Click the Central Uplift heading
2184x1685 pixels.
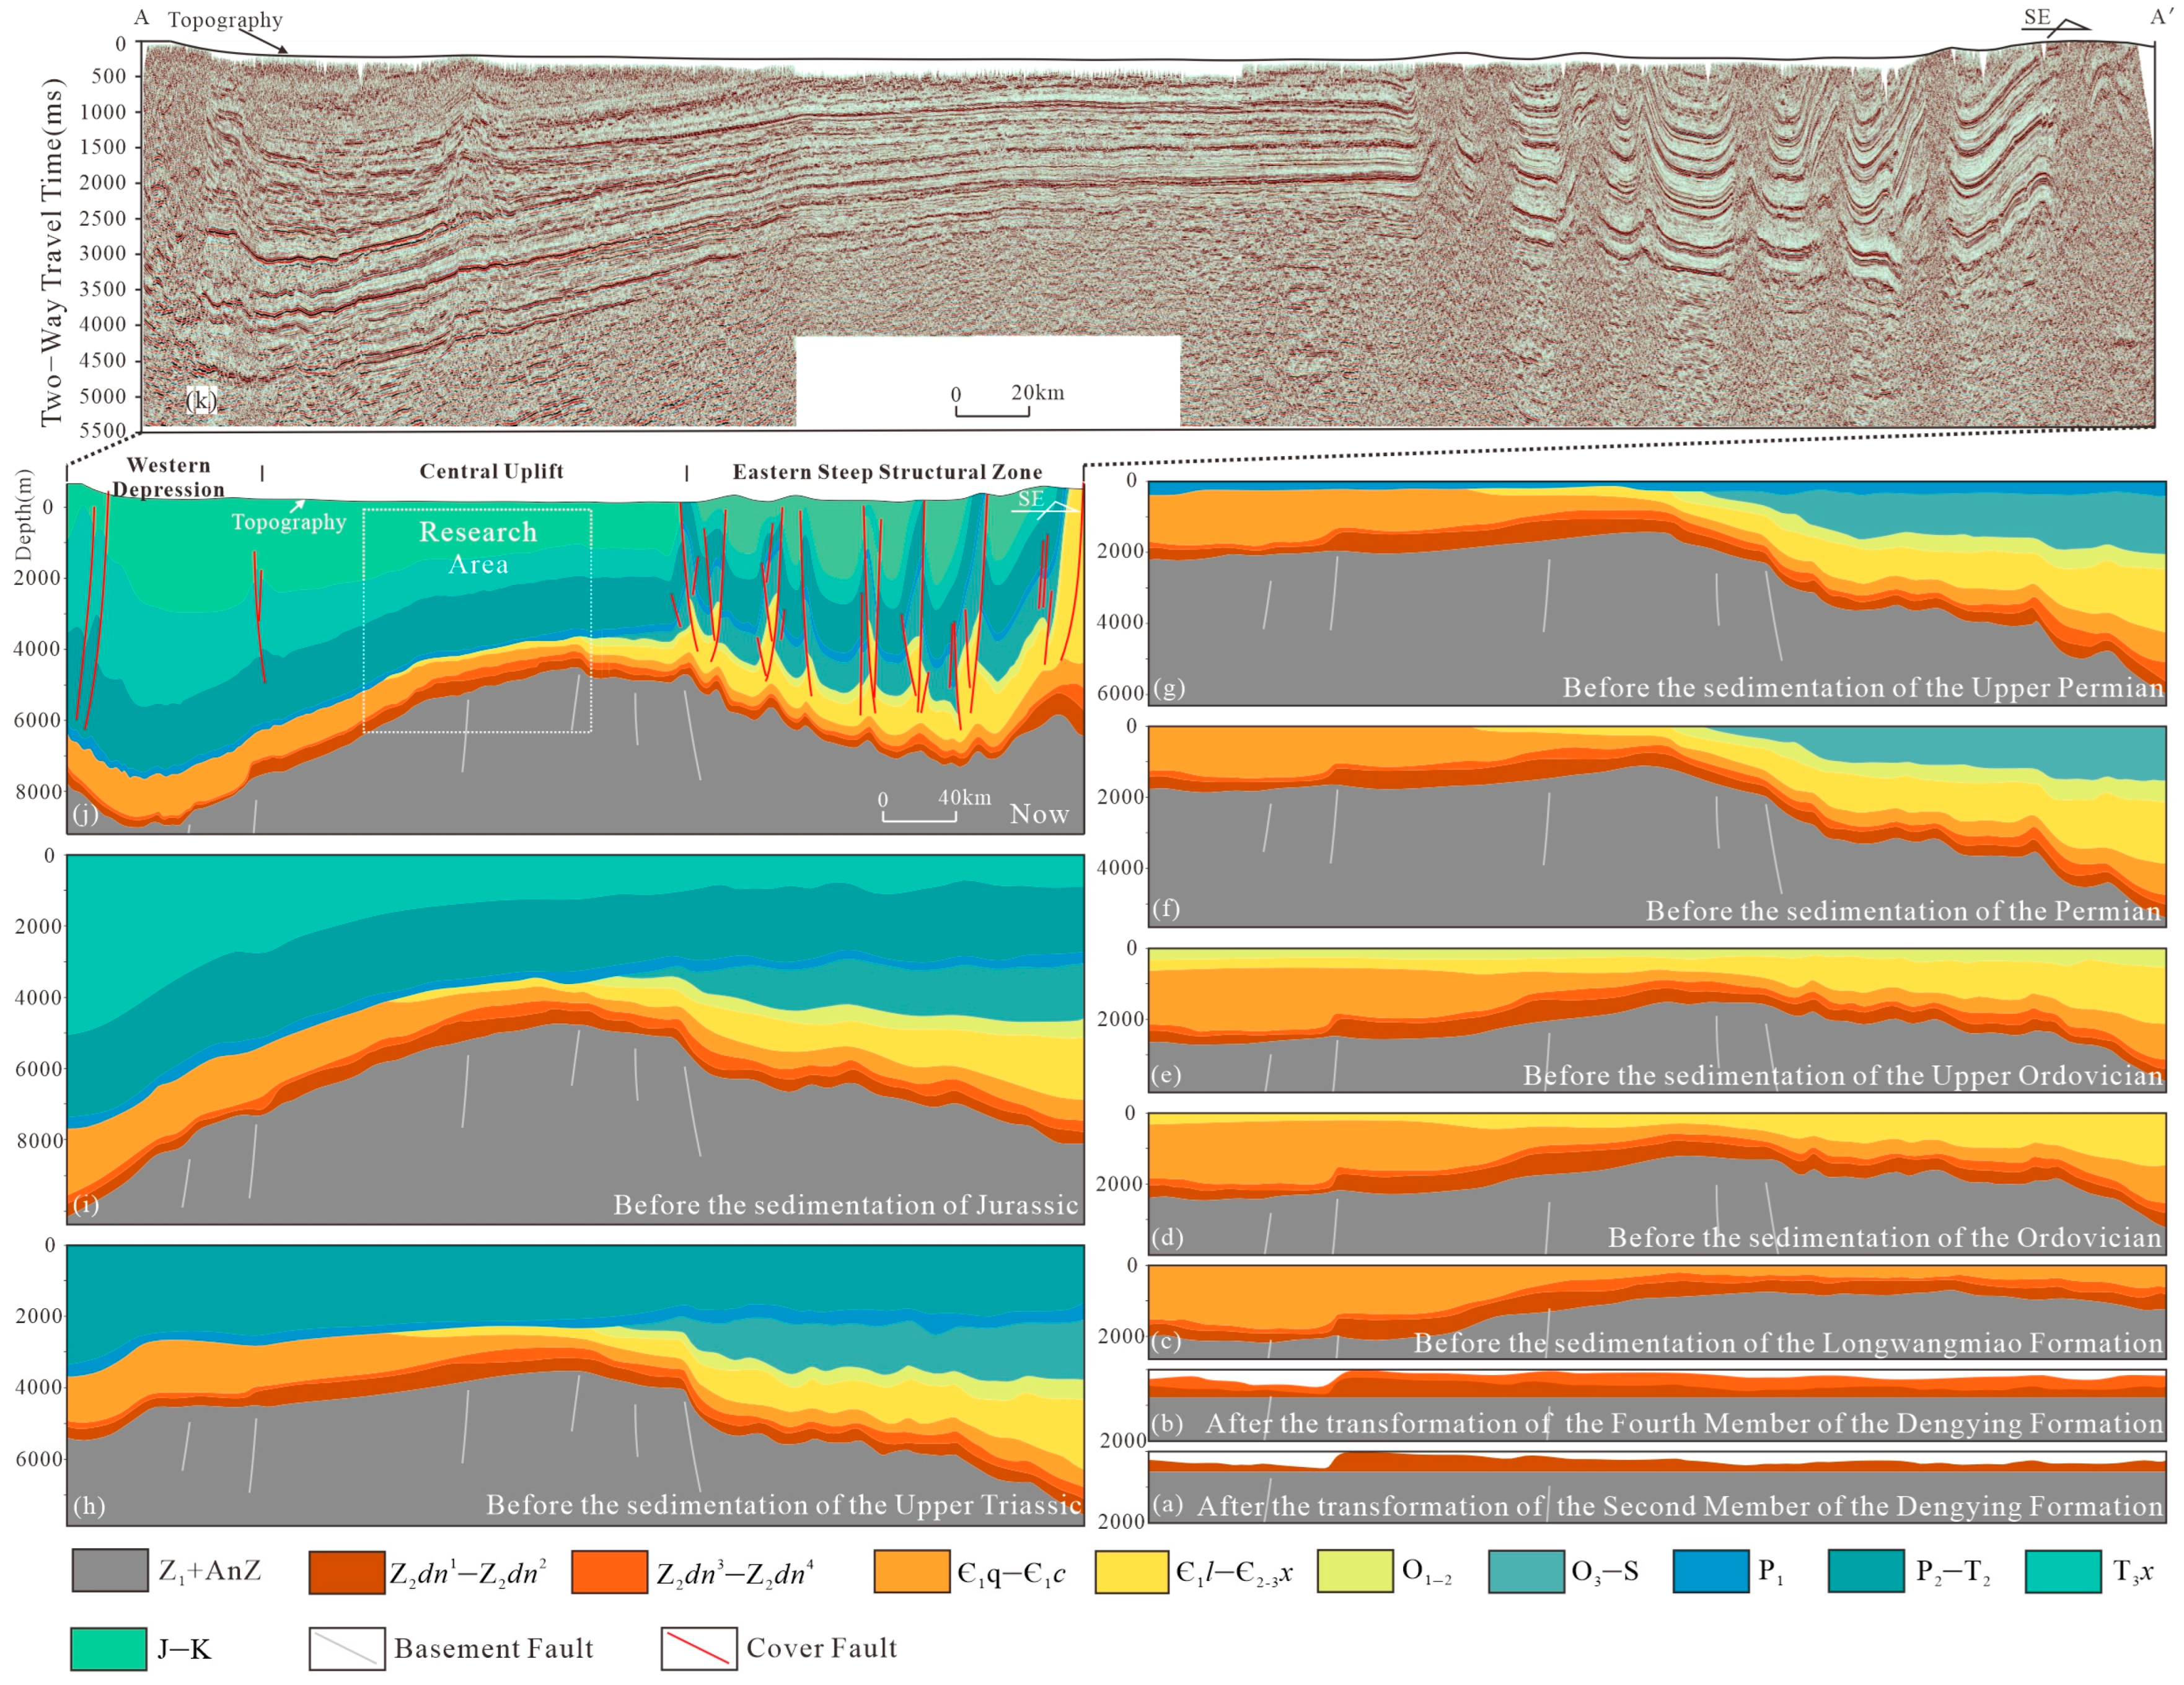click(491, 471)
